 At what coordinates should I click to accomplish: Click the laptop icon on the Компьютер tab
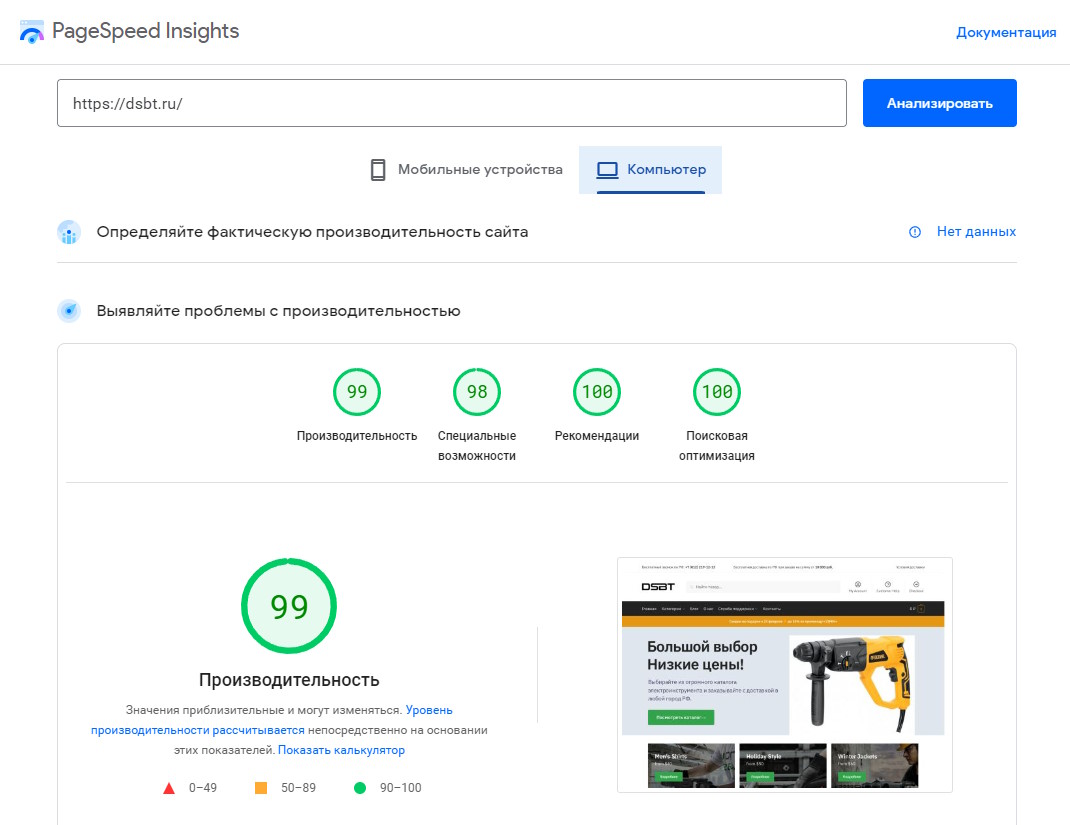(607, 170)
